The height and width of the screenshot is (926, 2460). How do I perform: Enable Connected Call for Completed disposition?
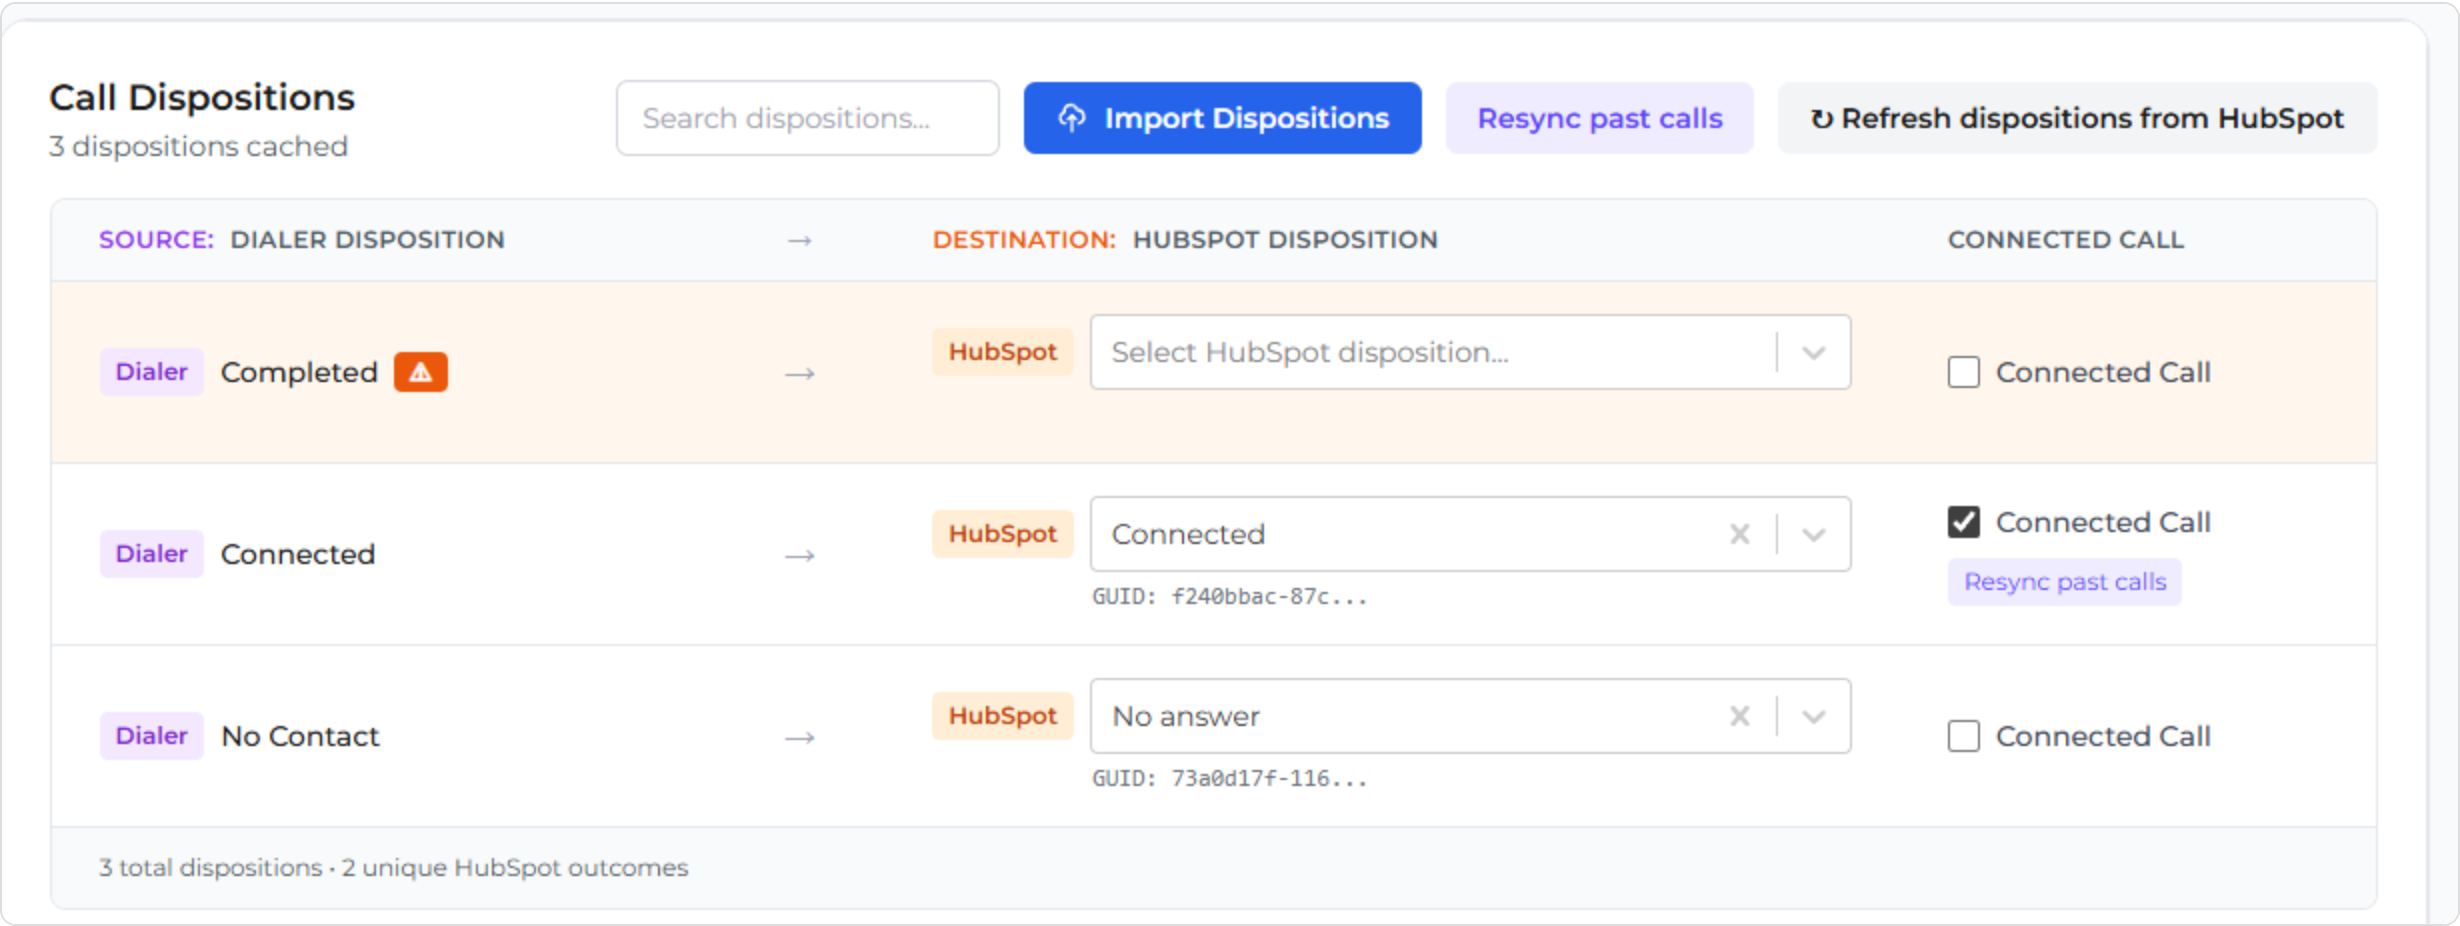tap(1963, 372)
